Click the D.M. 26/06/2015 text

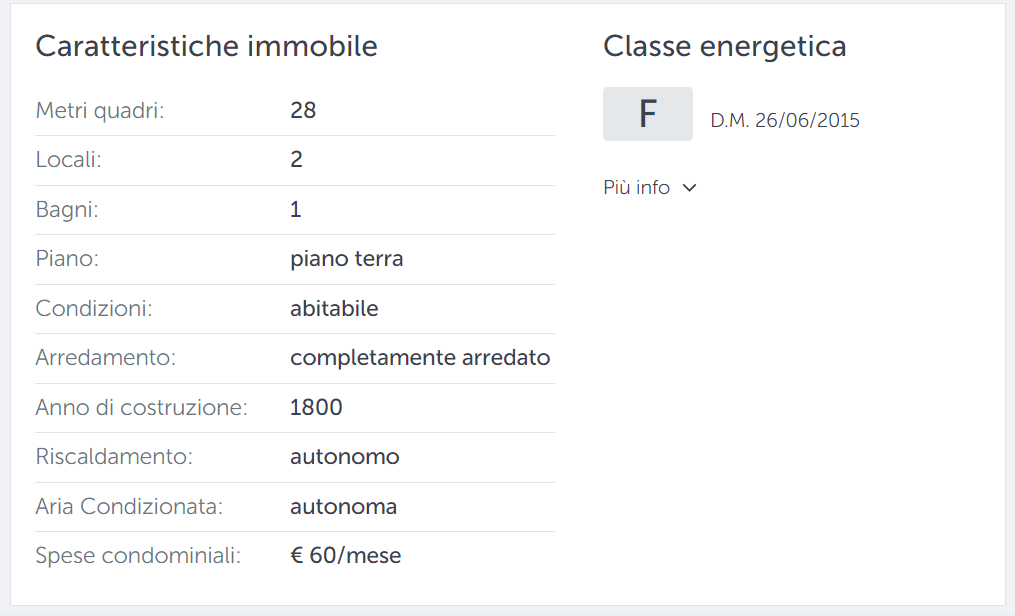pyautogui.click(x=785, y=120)
